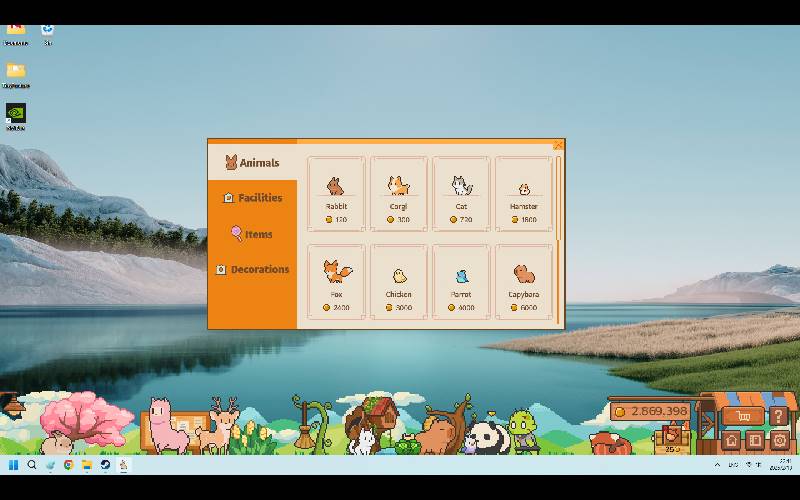Open the Windows Start menu
The width and height of the screenshot is (800, 500).
pos(13,465)
